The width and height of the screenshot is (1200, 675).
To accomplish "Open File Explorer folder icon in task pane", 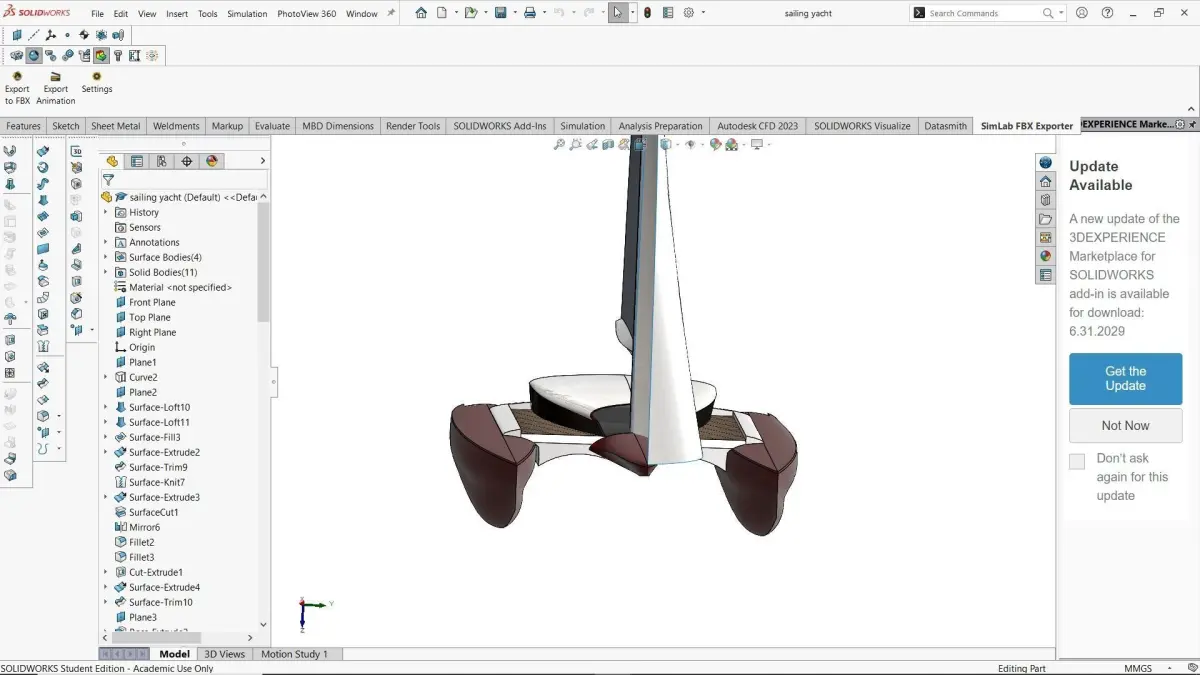I will [x=1045, y=219].
